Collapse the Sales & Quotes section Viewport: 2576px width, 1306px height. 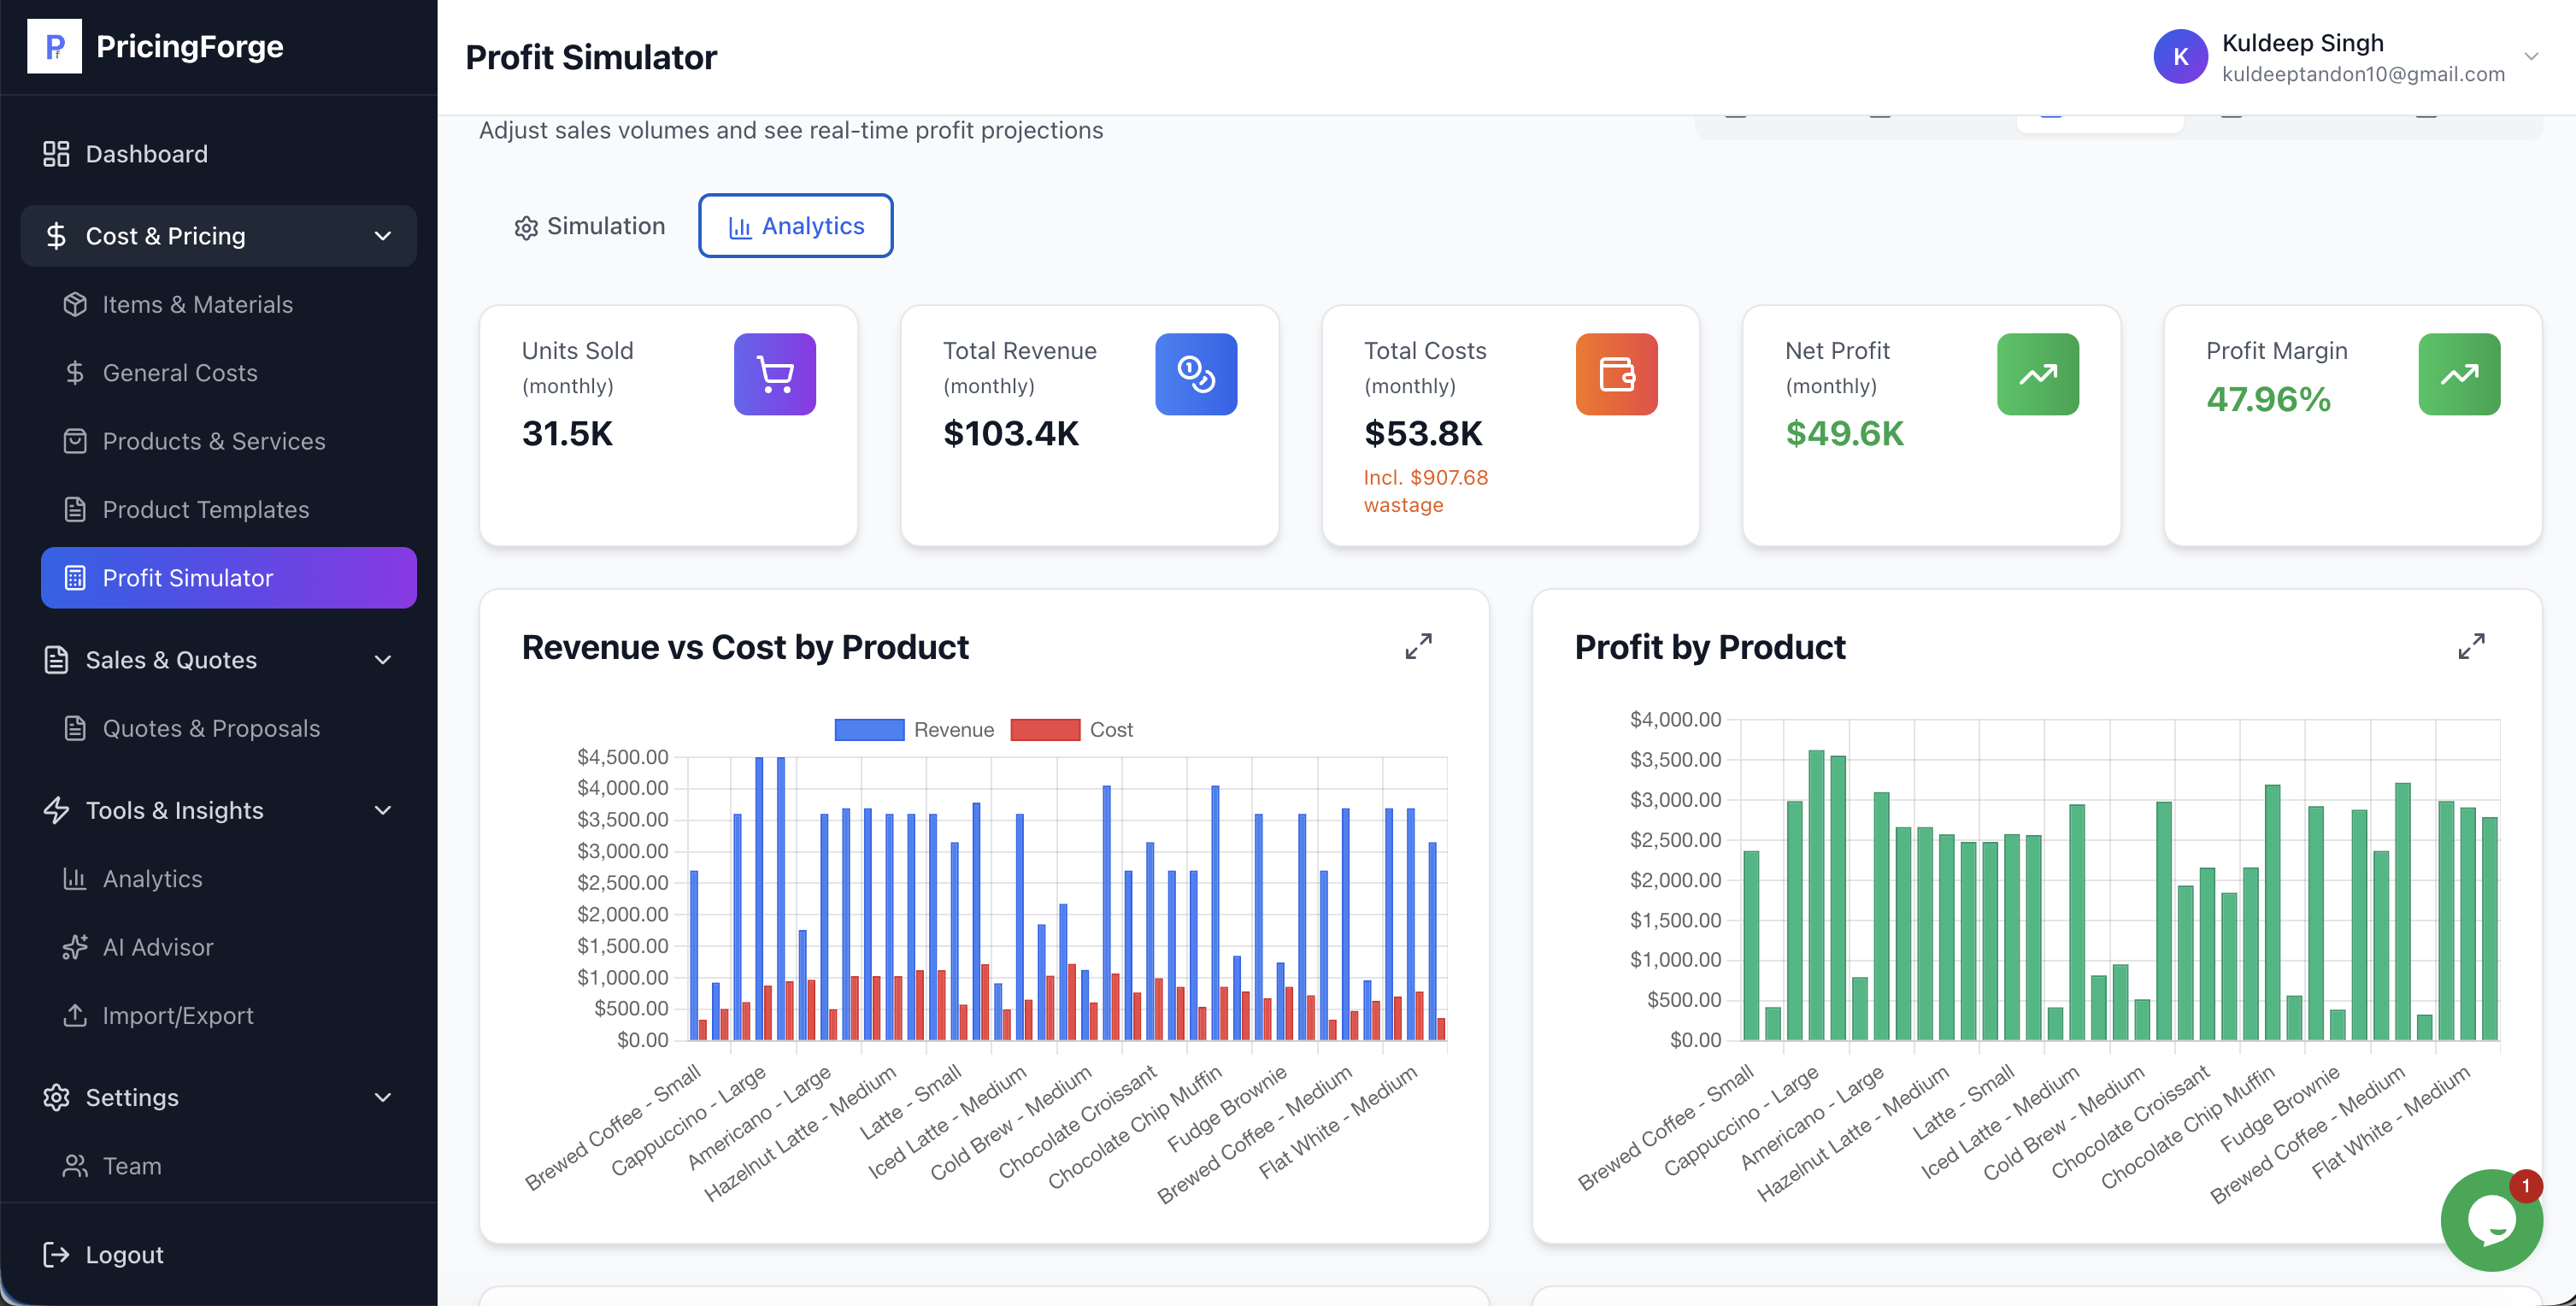coord(382,660)
